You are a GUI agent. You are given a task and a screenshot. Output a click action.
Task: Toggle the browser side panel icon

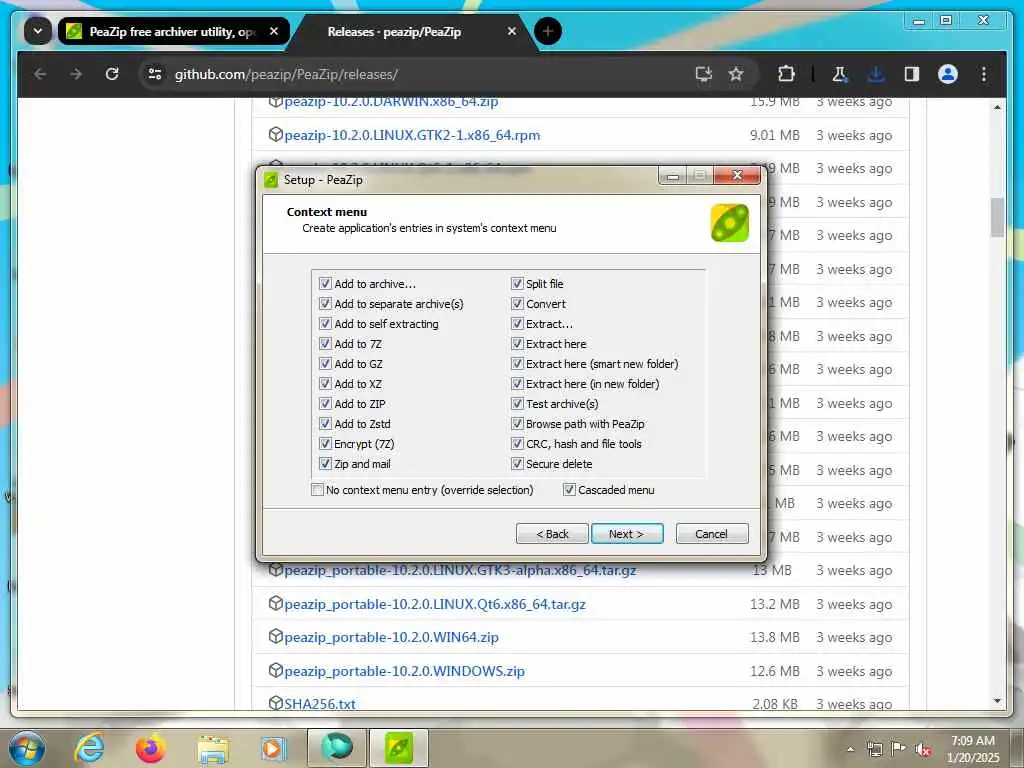pyautogui.click(x=912, y=74)
